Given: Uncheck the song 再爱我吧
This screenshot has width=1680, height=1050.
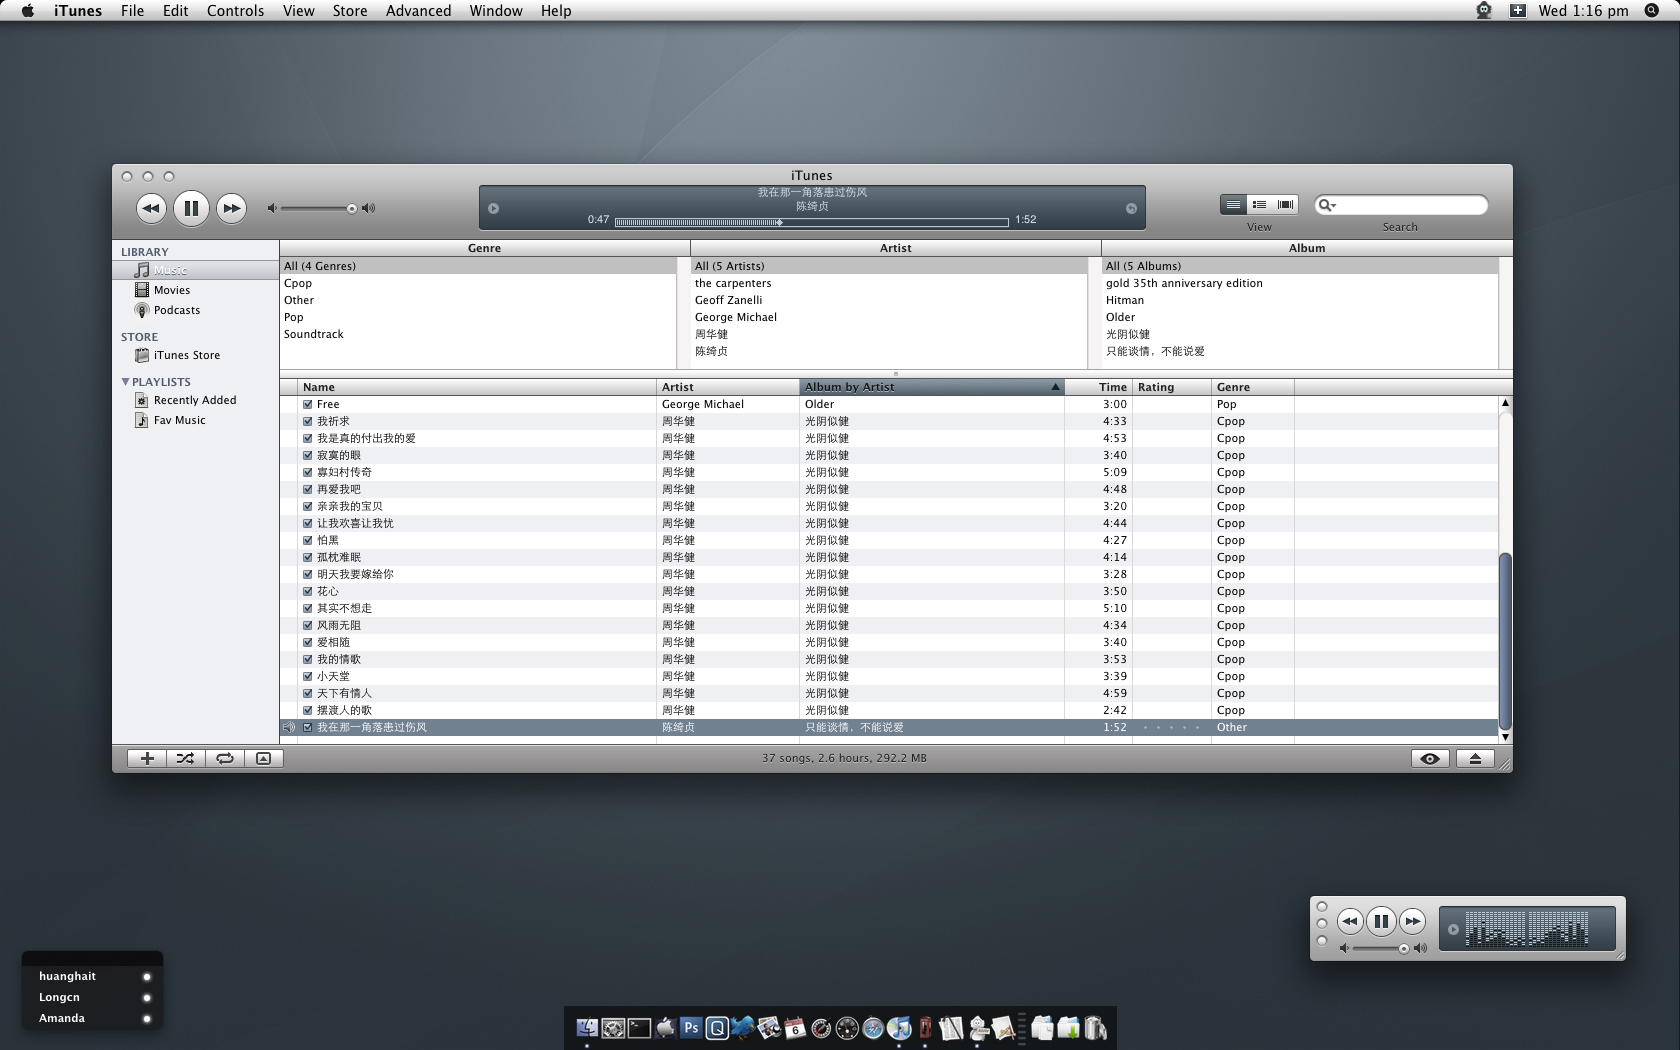Looking at the screenshot, I should pyautogui.click(x=308, y=489).
